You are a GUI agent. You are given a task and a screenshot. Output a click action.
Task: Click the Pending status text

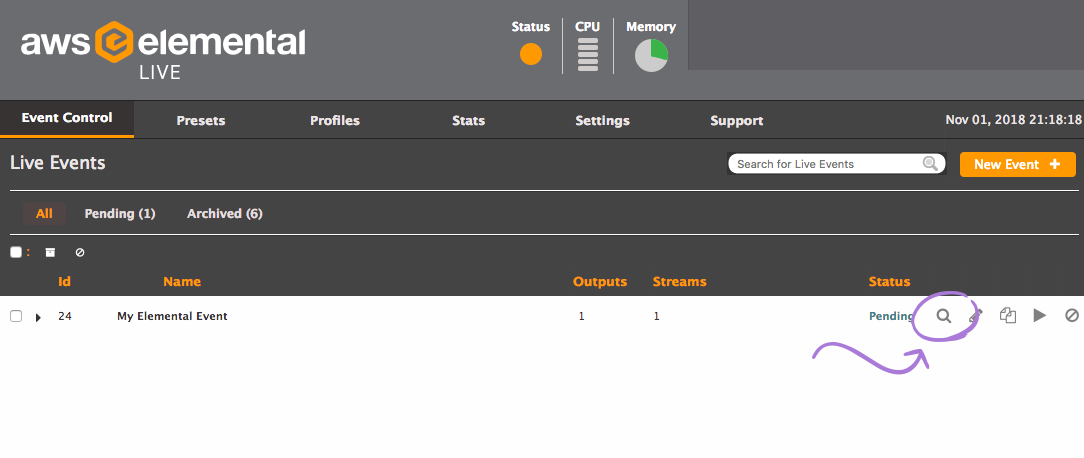pos(891,316)
